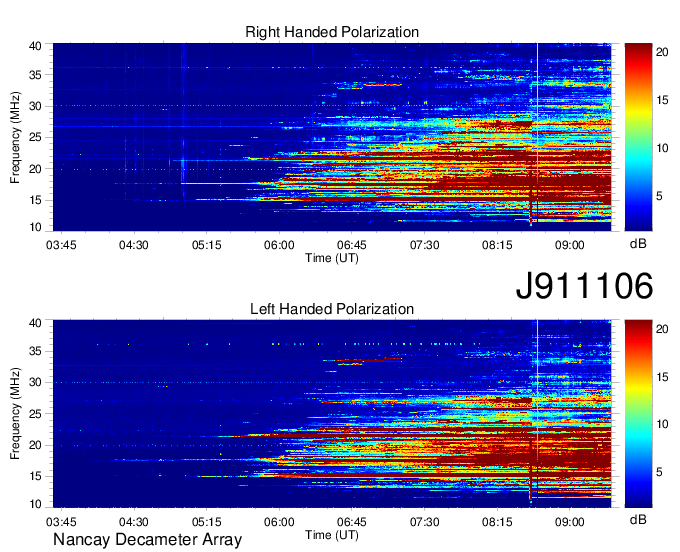
Task: Click the 5 value on the bottom color bar
Action: (659, 472)
